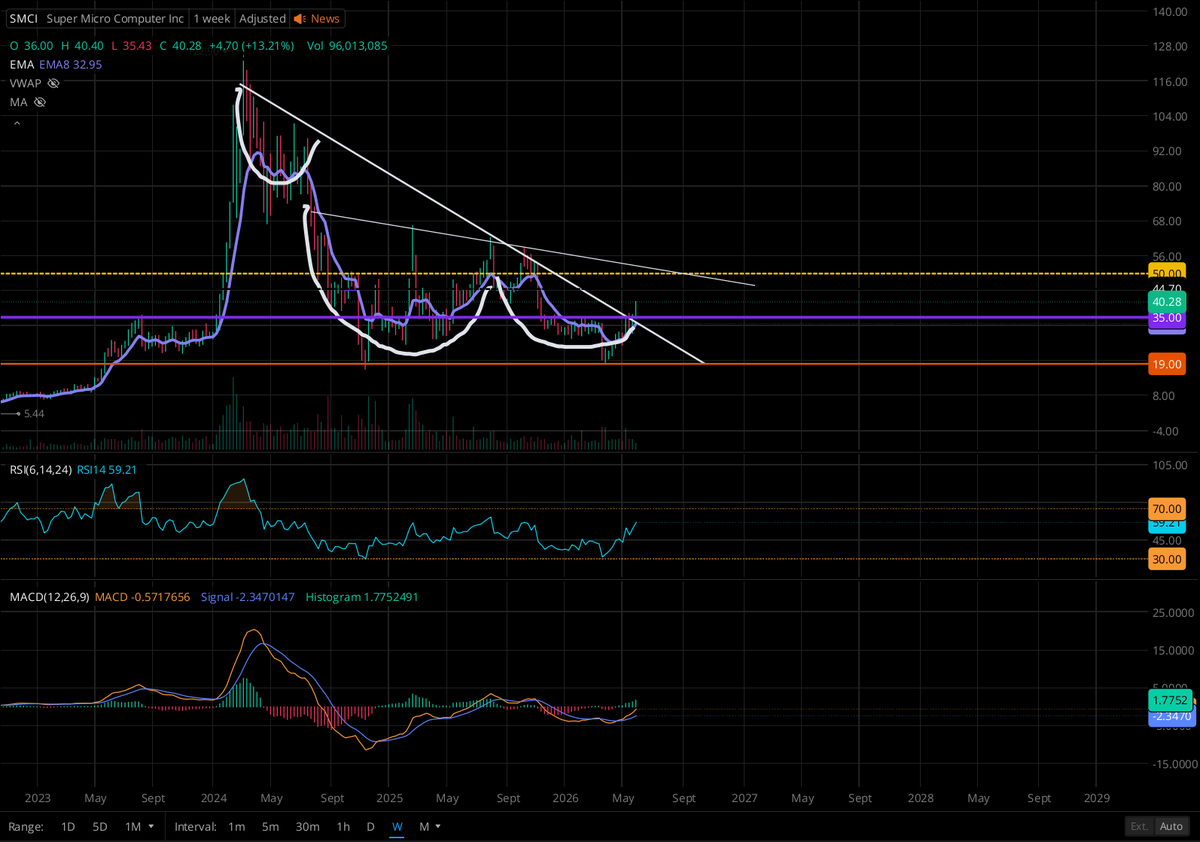
Task: Select the MACD(12,26,9) indicator title
Action: click(50, 597)
